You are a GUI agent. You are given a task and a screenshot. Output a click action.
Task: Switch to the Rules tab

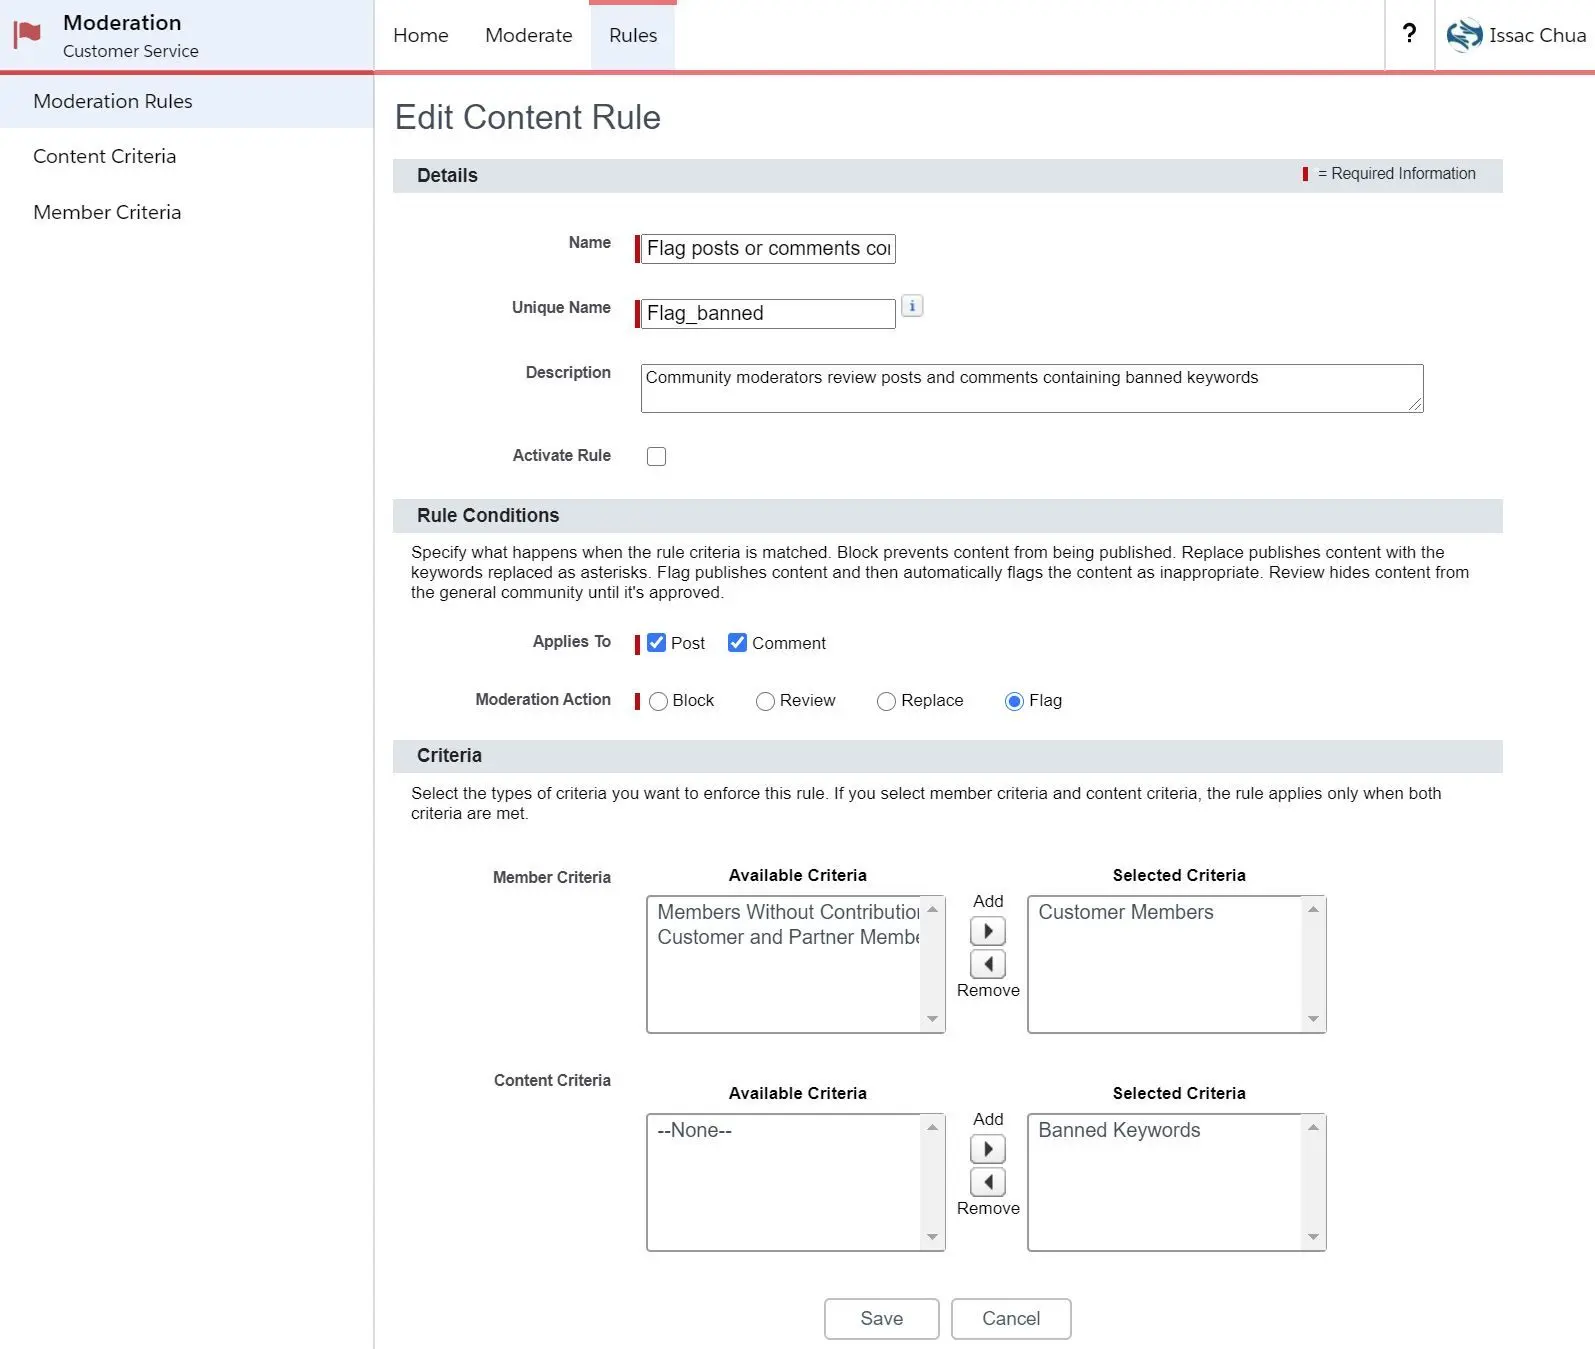click(x=633, y=35)
